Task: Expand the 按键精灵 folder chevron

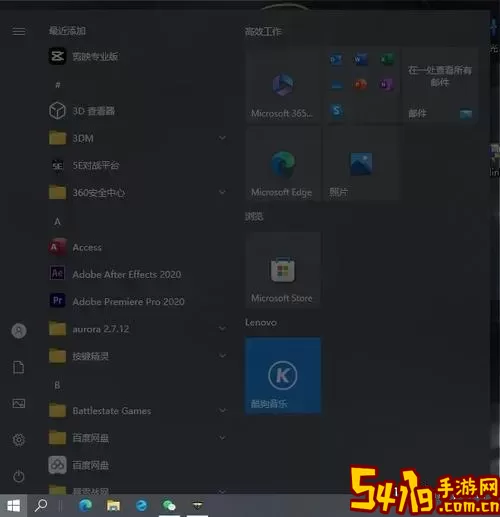Action: (x=222, y=356)
